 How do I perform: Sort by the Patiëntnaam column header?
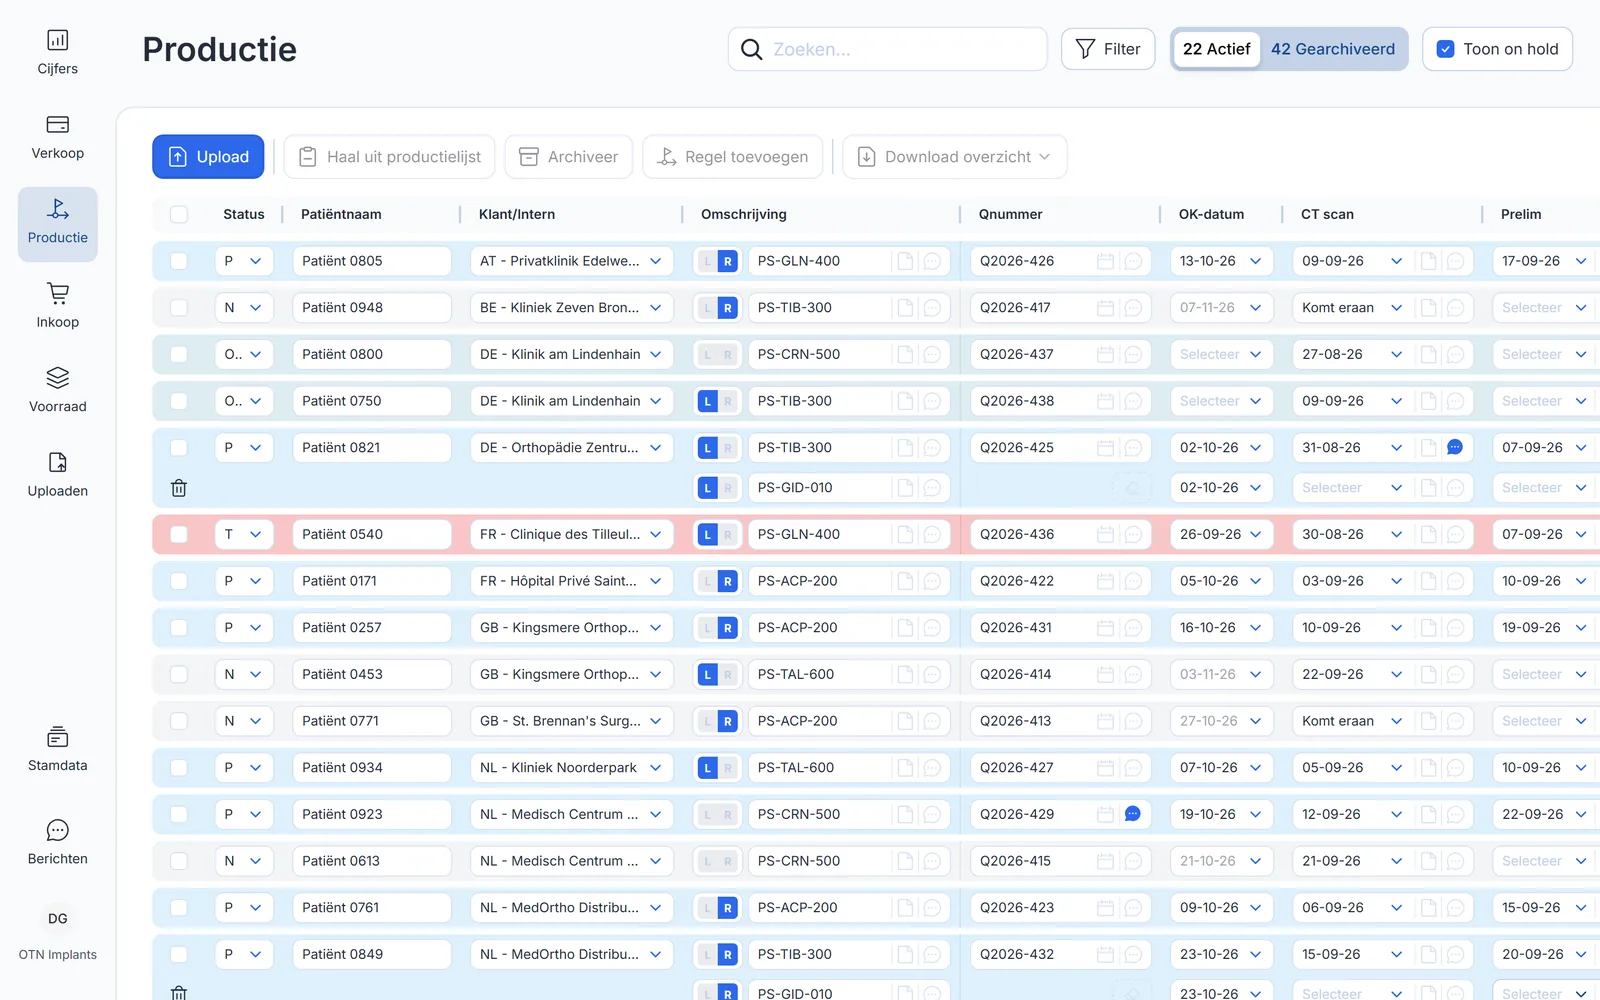tap(341, 214)
